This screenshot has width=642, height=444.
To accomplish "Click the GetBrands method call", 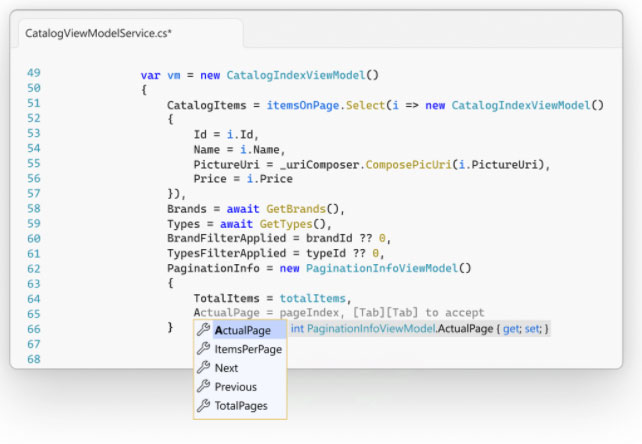I will 297,209.
